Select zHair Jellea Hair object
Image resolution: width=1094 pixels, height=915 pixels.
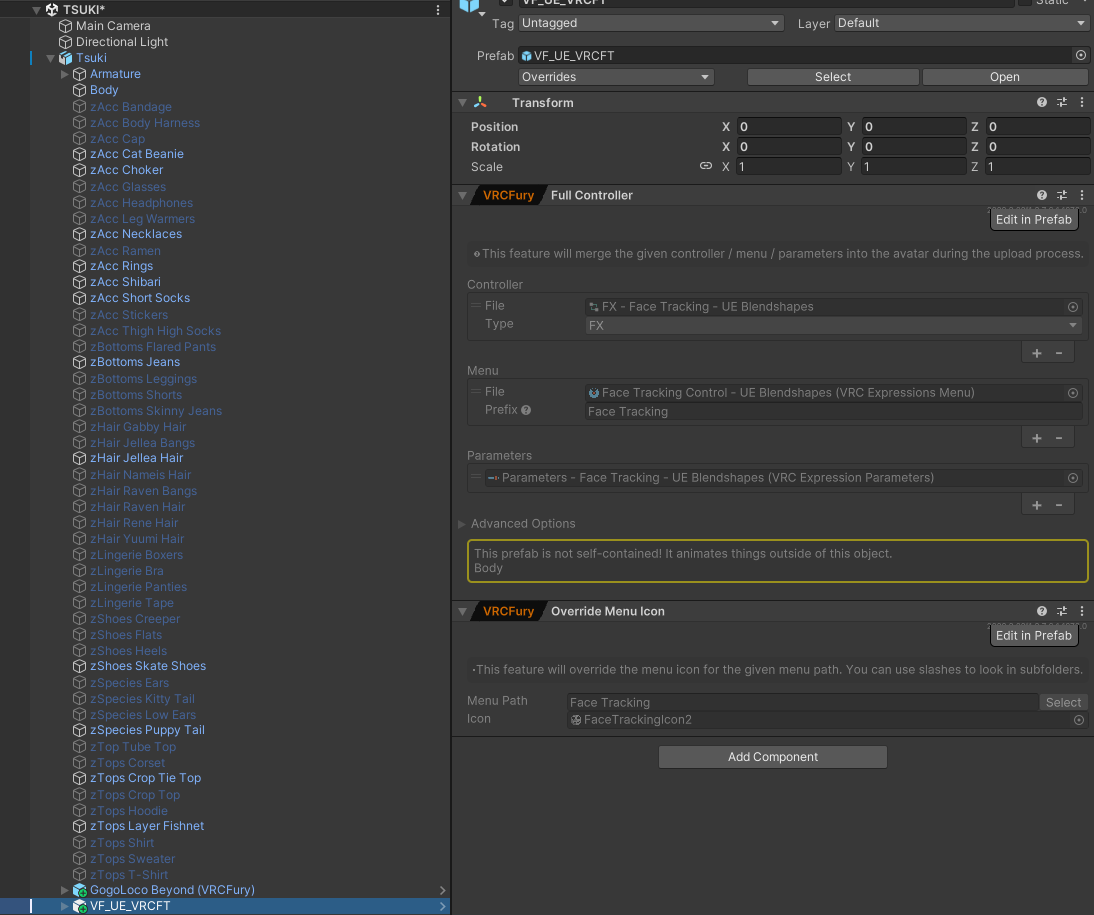pyautogui.click(x=137, y=458)
